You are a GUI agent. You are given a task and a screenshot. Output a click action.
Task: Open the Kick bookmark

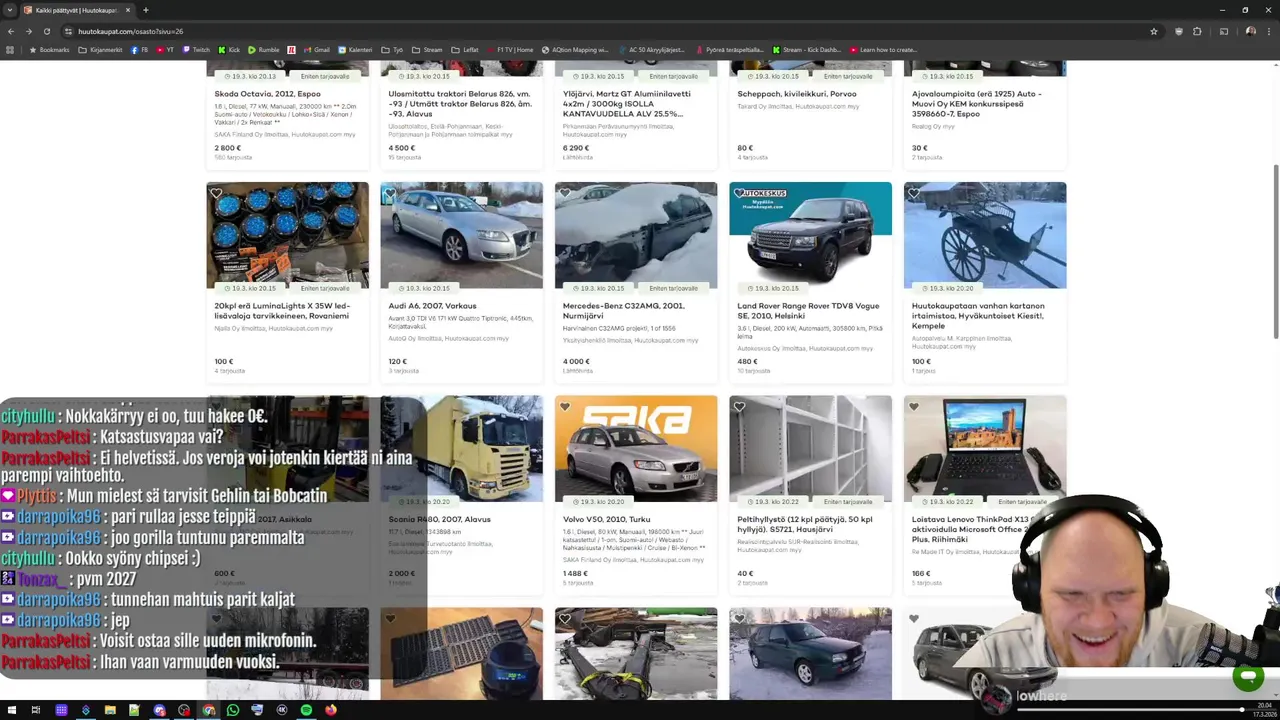(229, 49)
